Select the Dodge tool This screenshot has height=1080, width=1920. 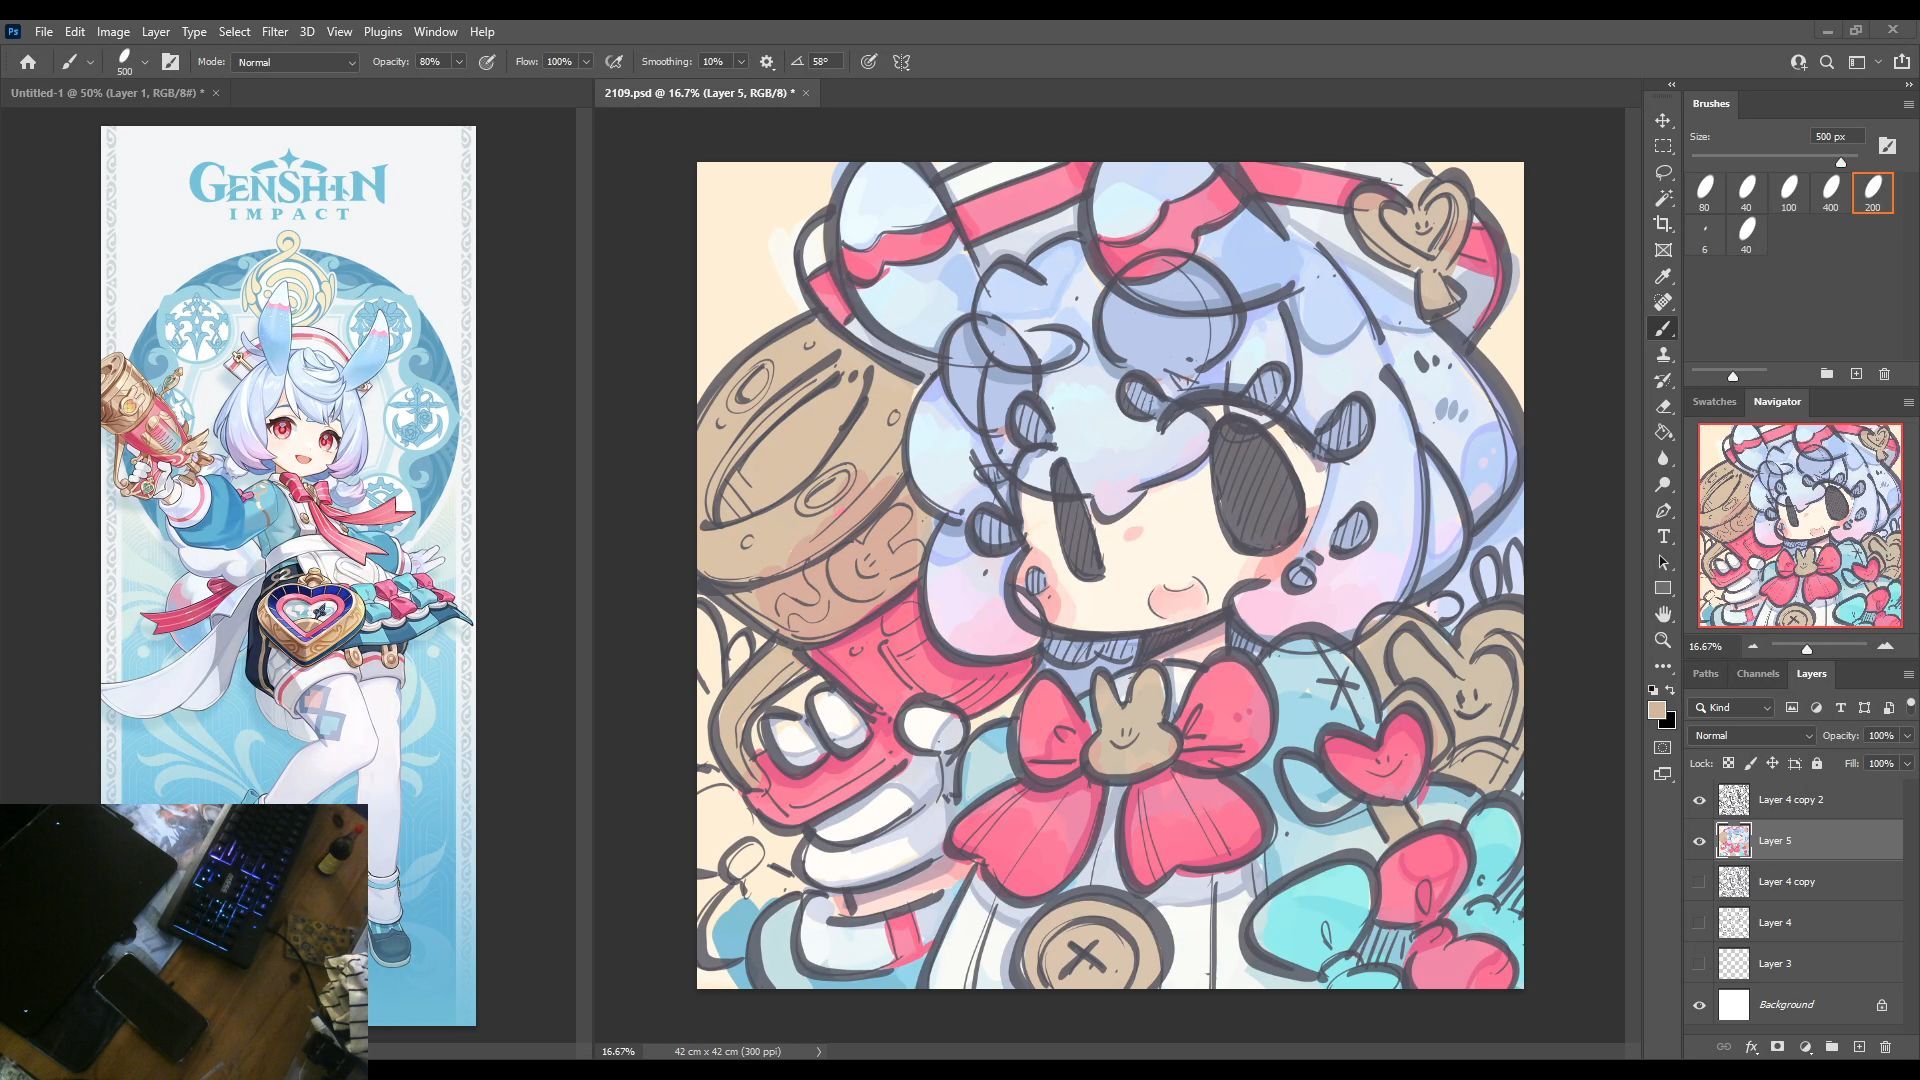(1663, 484)
